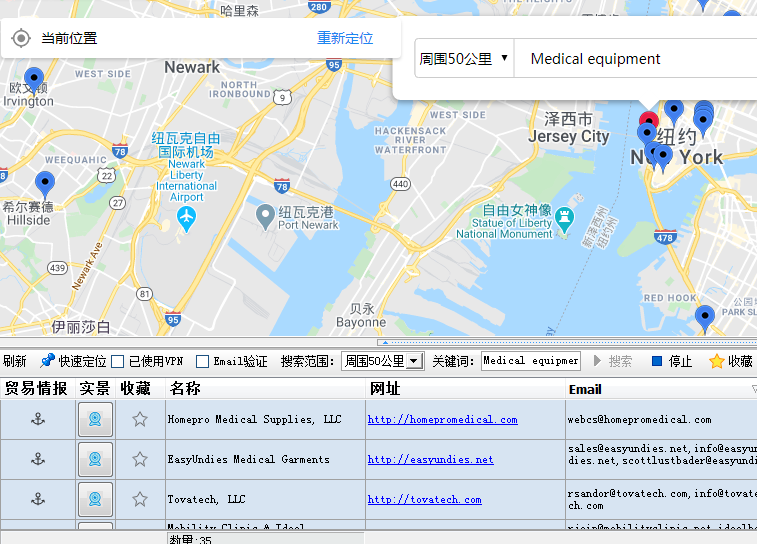Click the red map pin in New York

click(x=649, y=118)
